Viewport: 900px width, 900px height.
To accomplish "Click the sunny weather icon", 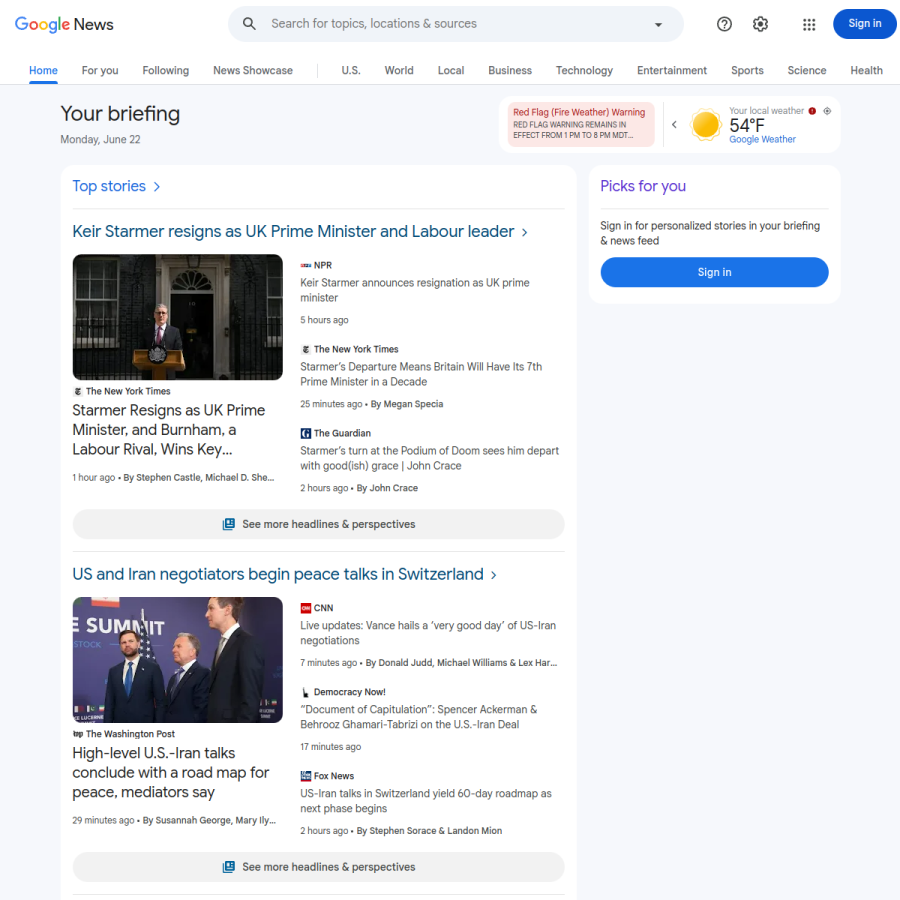I will point(705,125).
